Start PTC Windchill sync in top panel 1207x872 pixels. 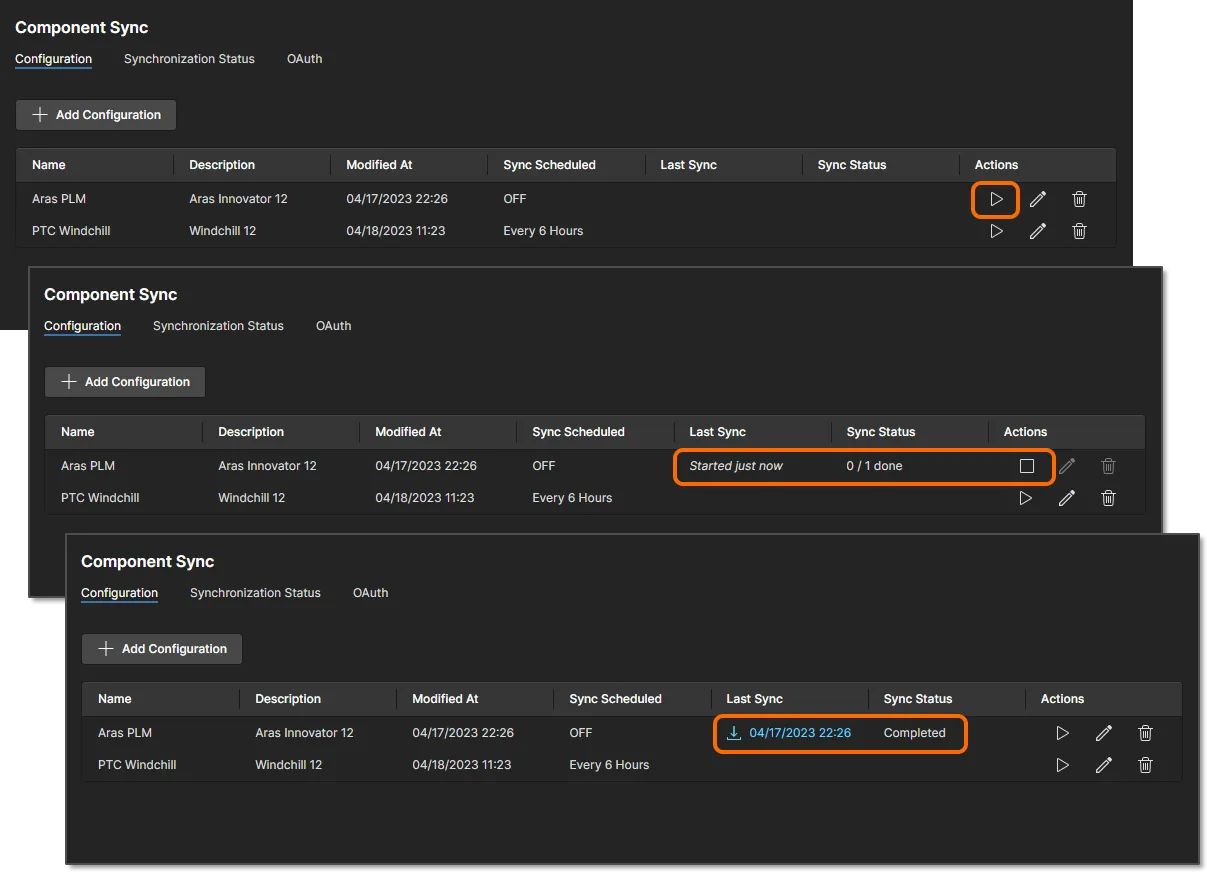[x=996, y=231]
